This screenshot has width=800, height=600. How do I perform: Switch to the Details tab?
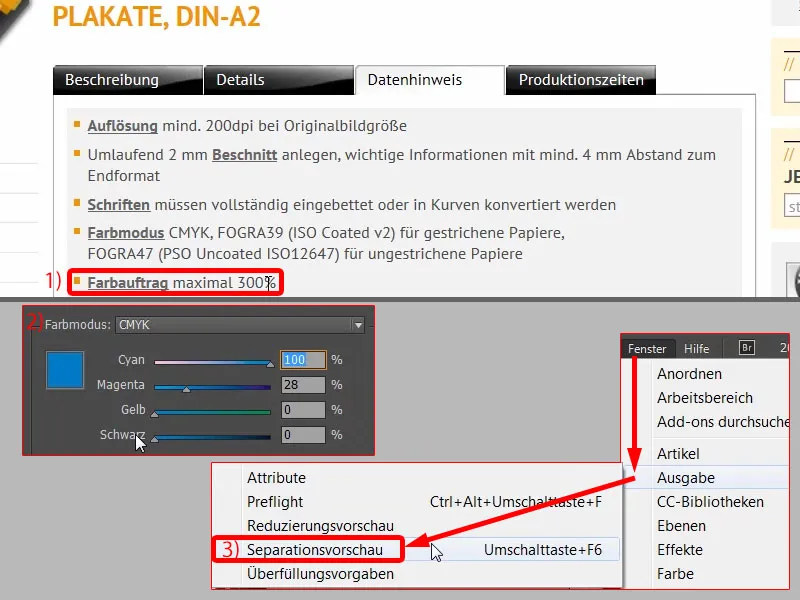click(x=279, y=80)
